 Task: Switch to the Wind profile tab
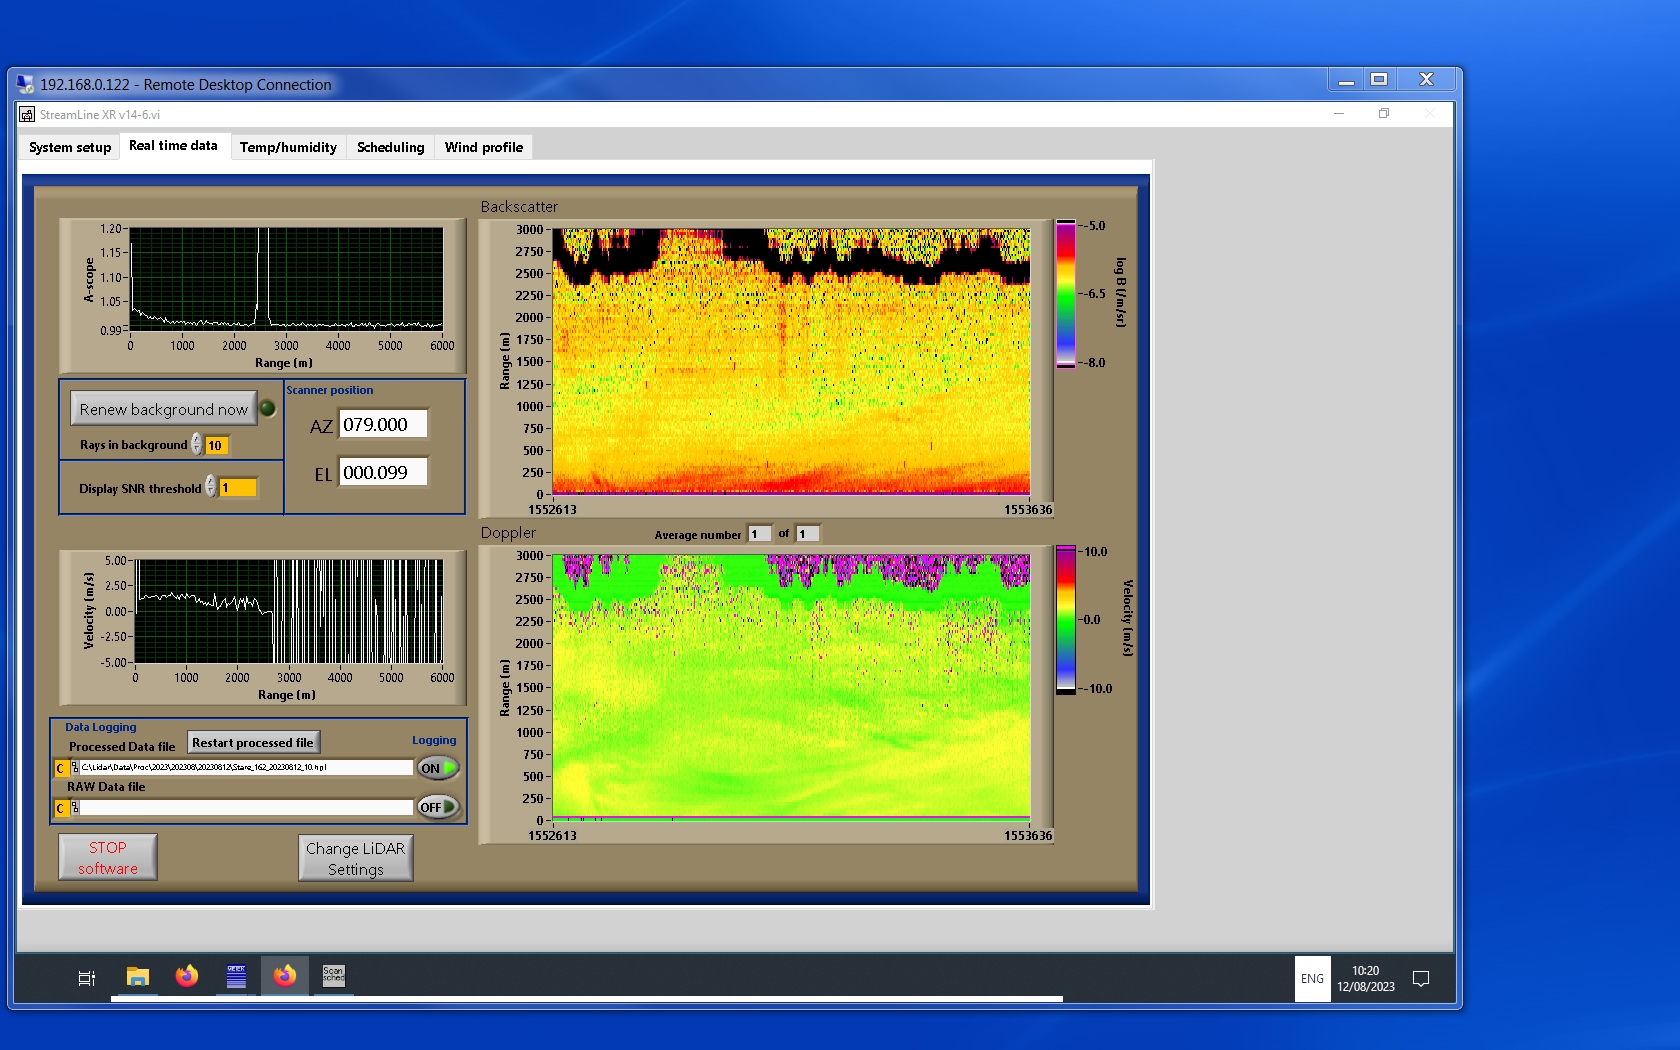coord(483,147)
